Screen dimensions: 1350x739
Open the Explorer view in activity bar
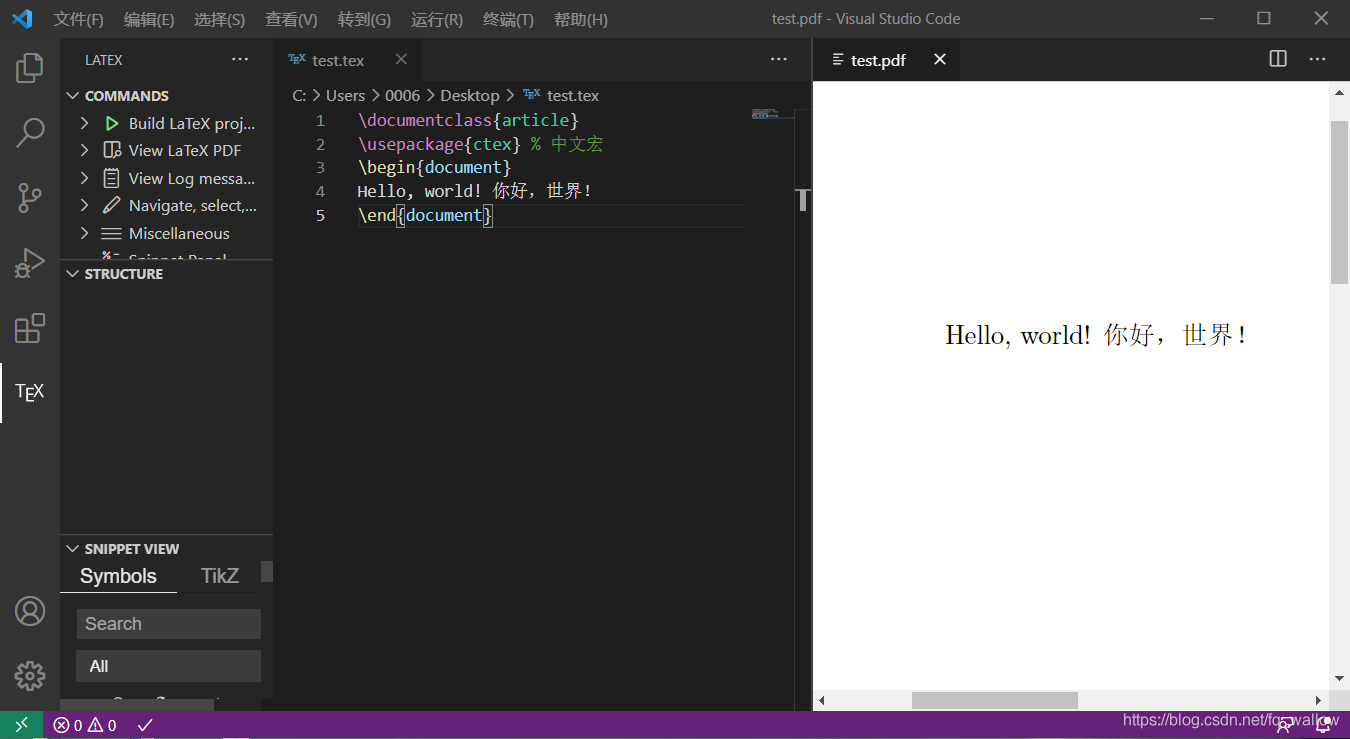tap(30, 68)
